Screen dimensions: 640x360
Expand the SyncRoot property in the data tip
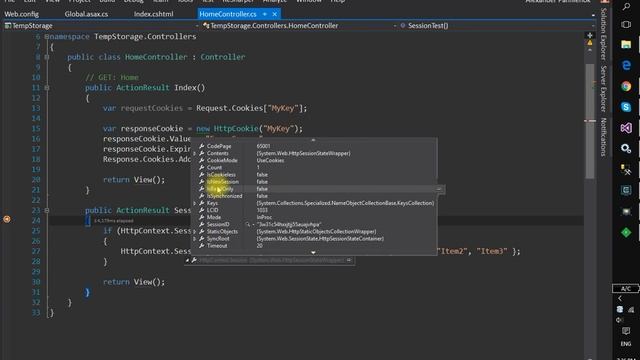(195, 239)
